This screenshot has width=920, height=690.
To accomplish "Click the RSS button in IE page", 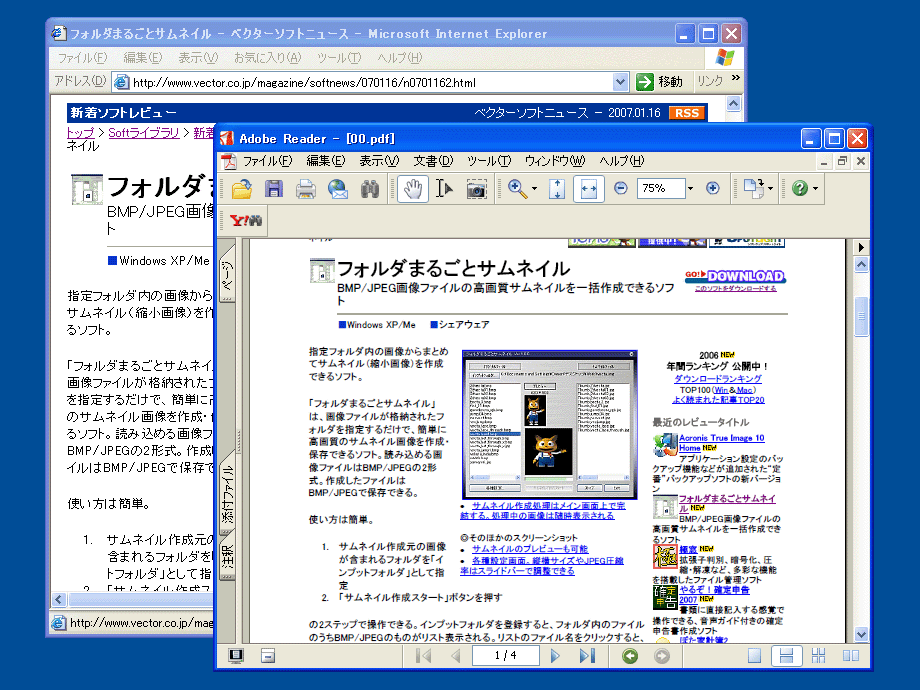I will [x=686, y=113].
